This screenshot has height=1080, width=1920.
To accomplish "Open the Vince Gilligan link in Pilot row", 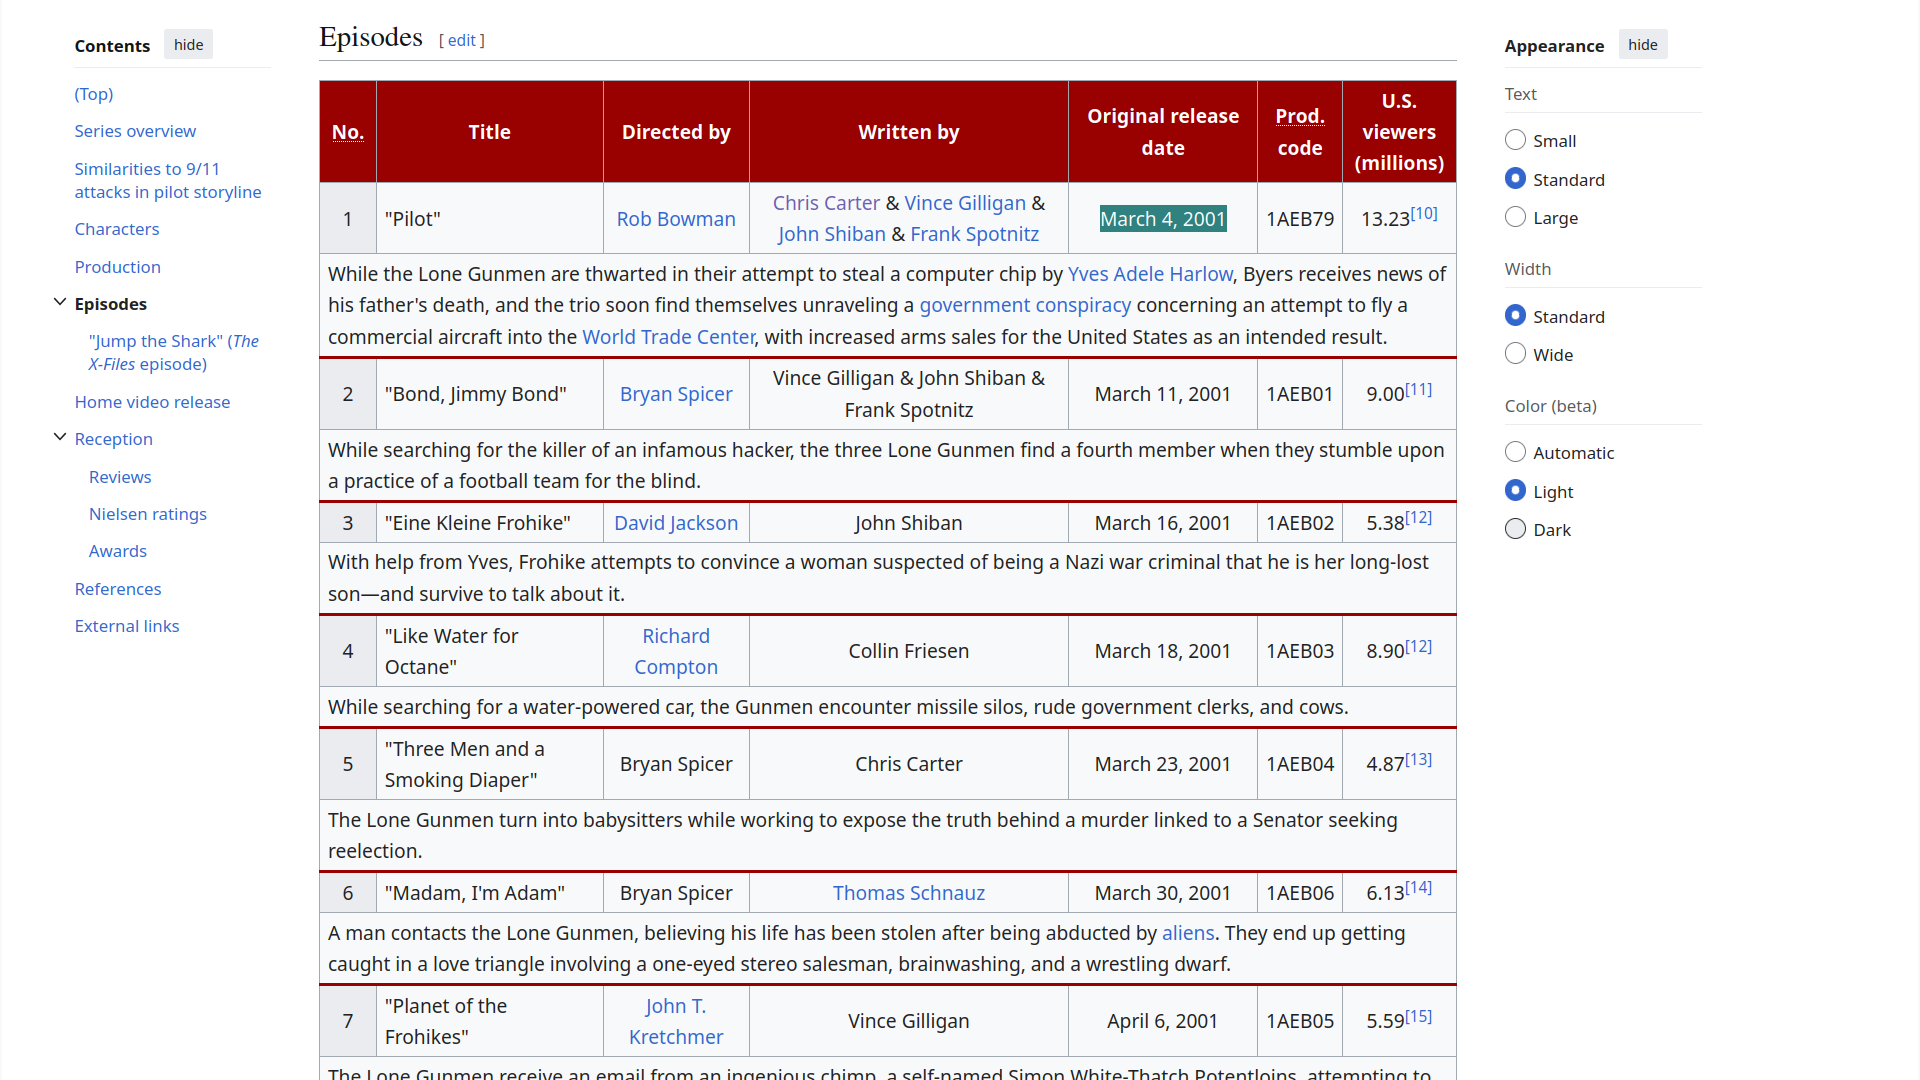I will (x=965, y=203).
